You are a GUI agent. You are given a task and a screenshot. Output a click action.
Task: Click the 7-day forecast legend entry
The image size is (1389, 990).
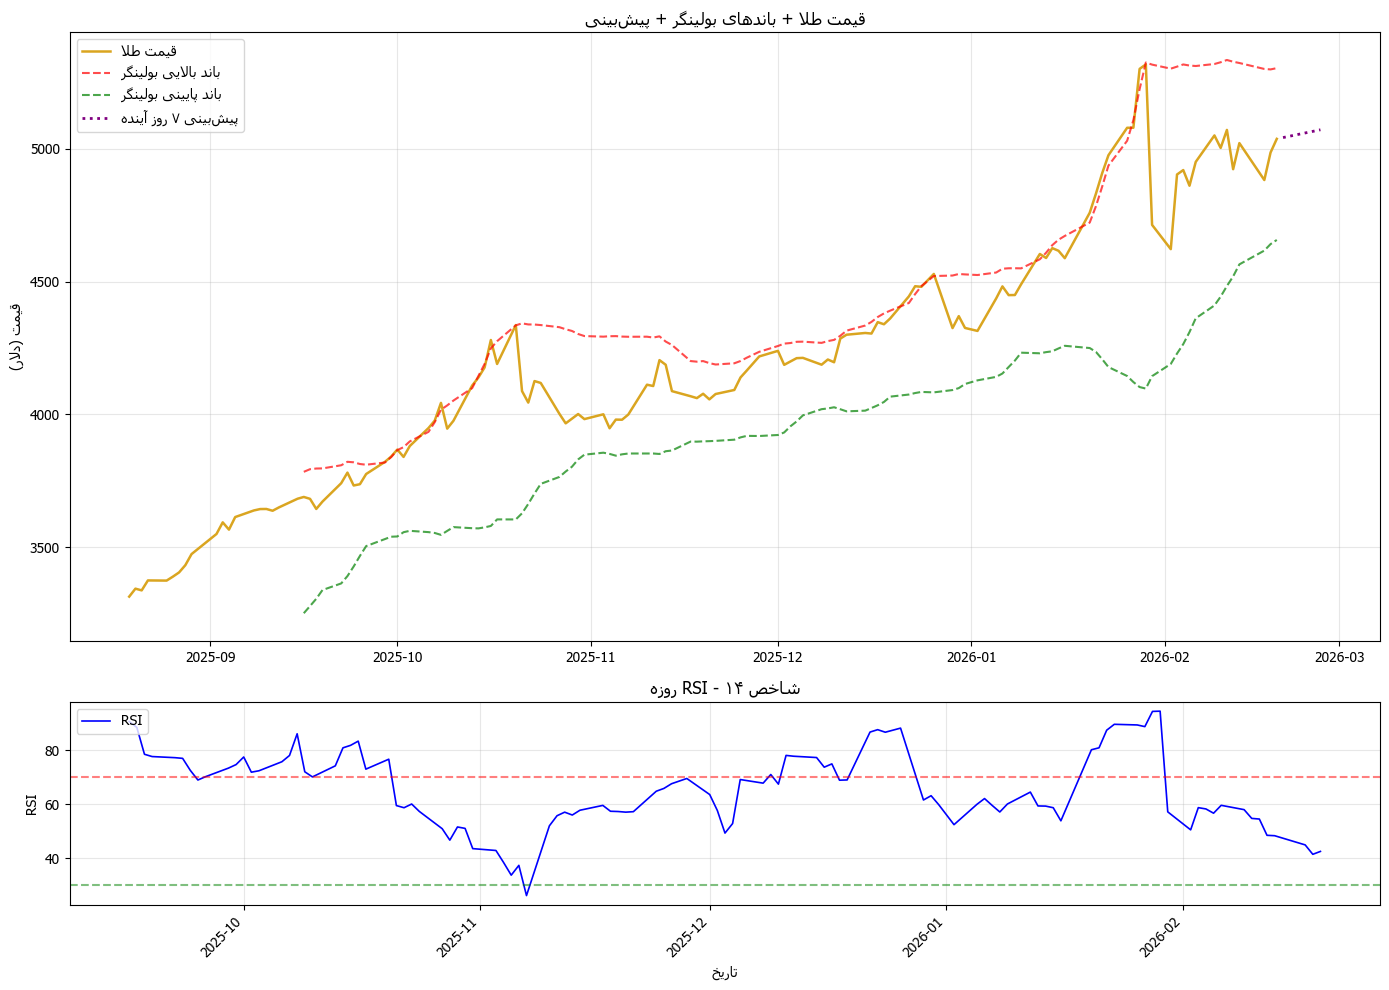[x=160, y=118]
